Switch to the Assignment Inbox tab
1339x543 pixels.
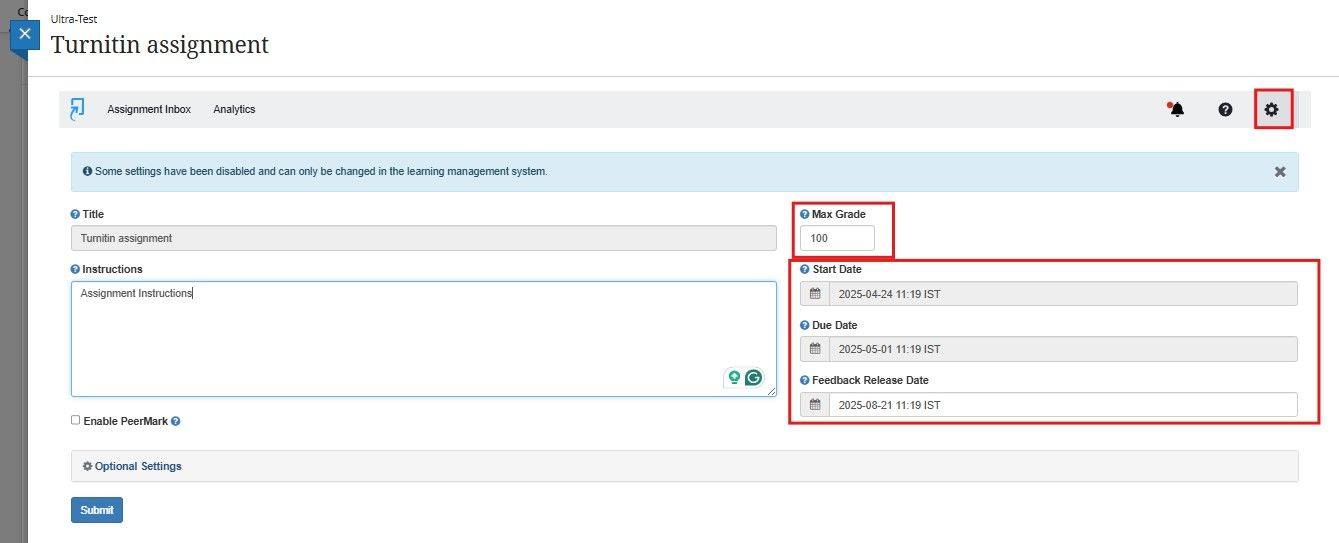pyautogui.click(x=149, y=109)
